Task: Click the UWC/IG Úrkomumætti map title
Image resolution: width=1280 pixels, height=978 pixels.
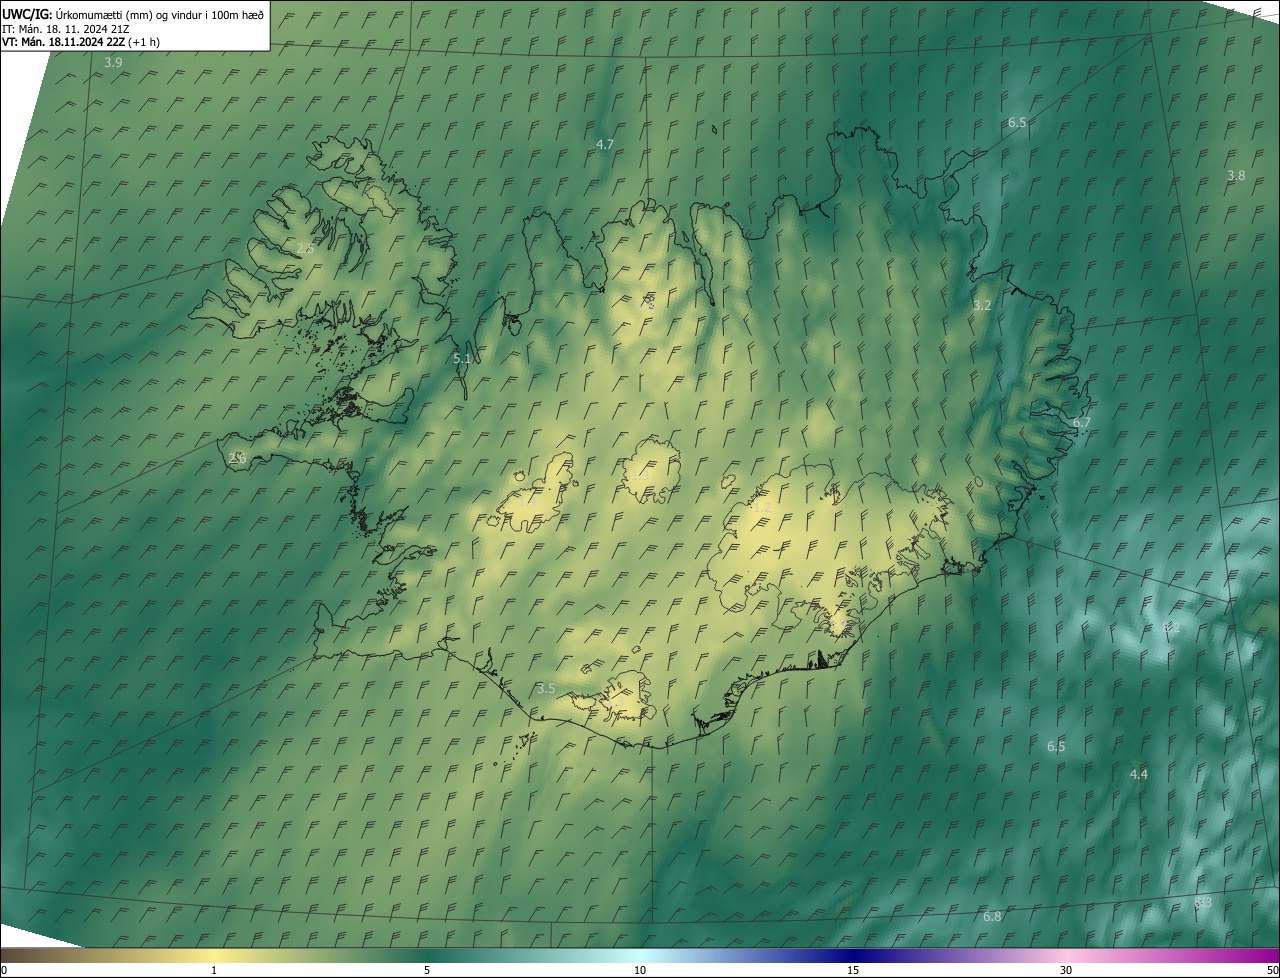Action: [x=133, y=13]
